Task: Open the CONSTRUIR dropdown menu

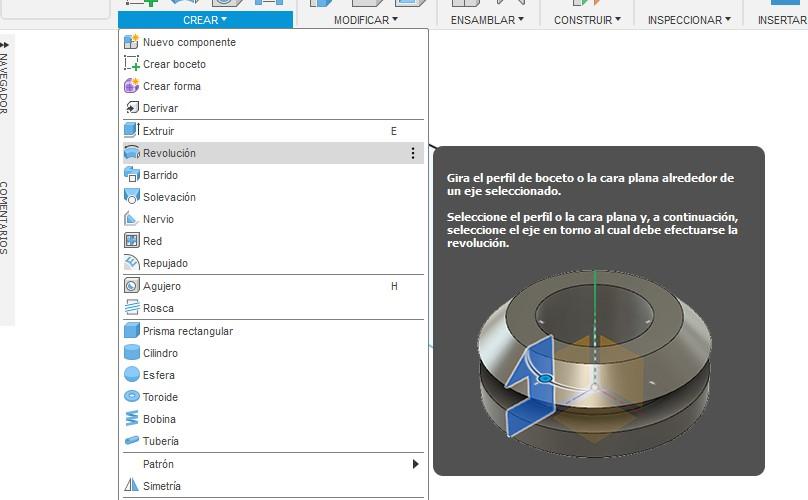Action: pyautogui.click(x=587, y=20)
